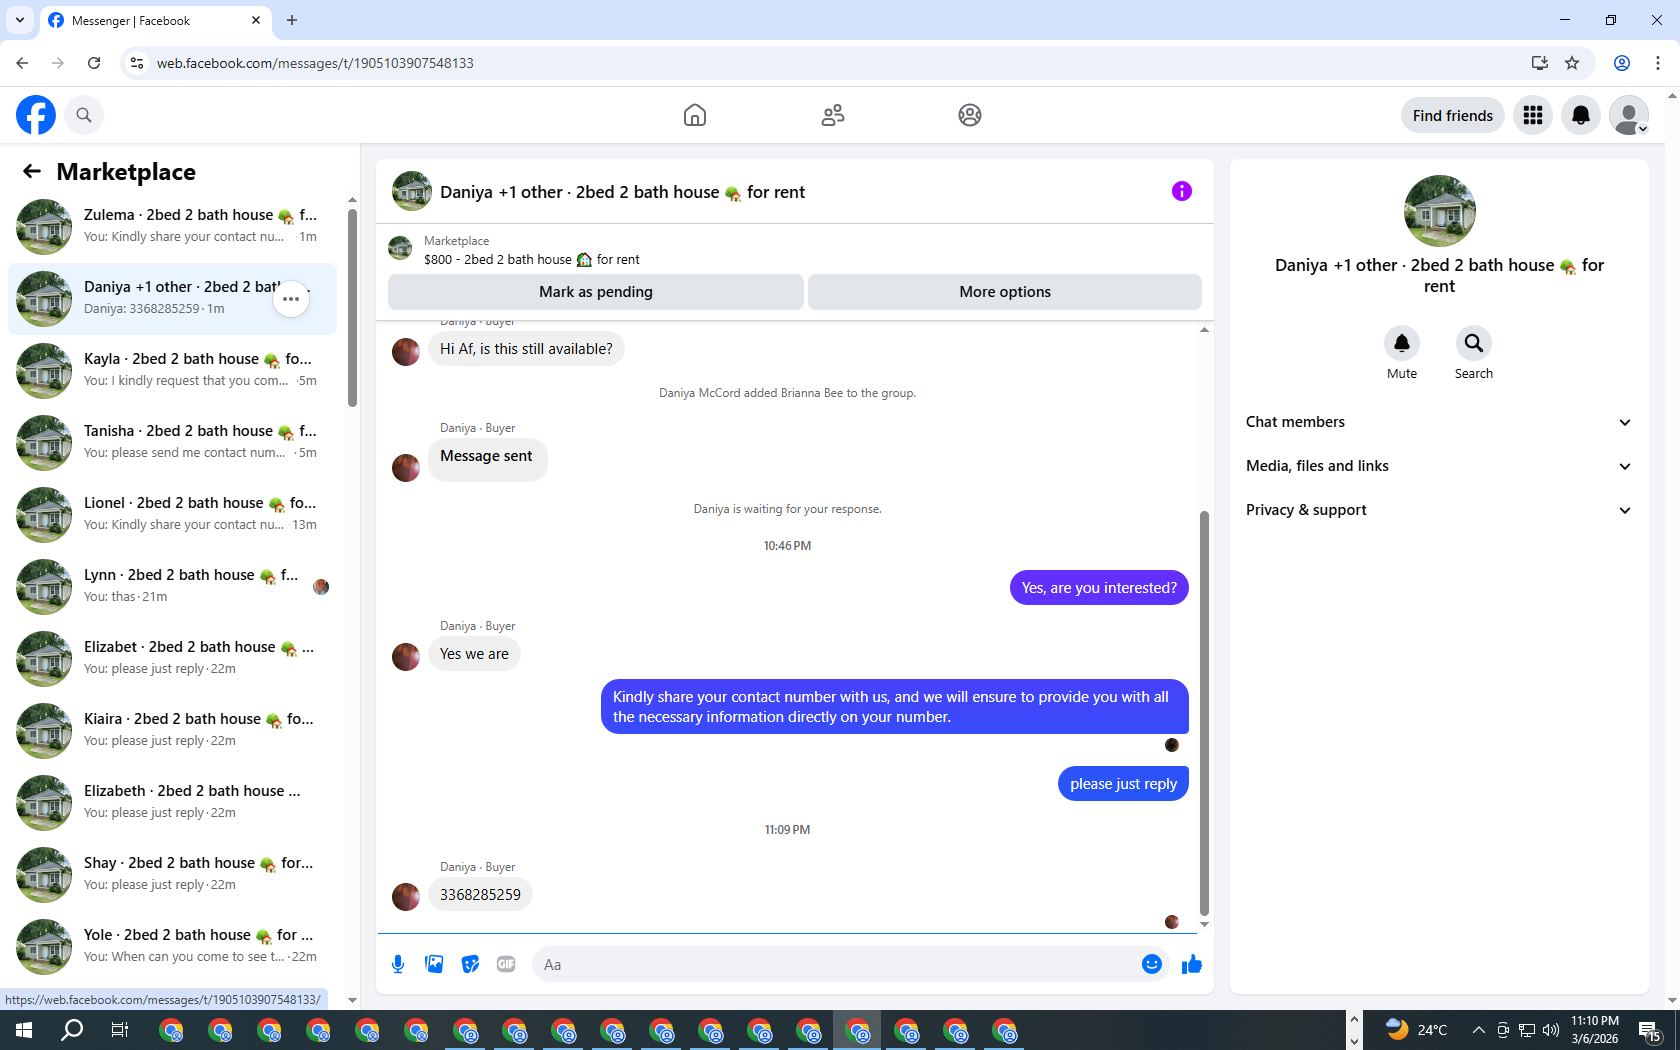
Task: Click the chat messages scrollbar thumb
Action: click(1204, 713)
